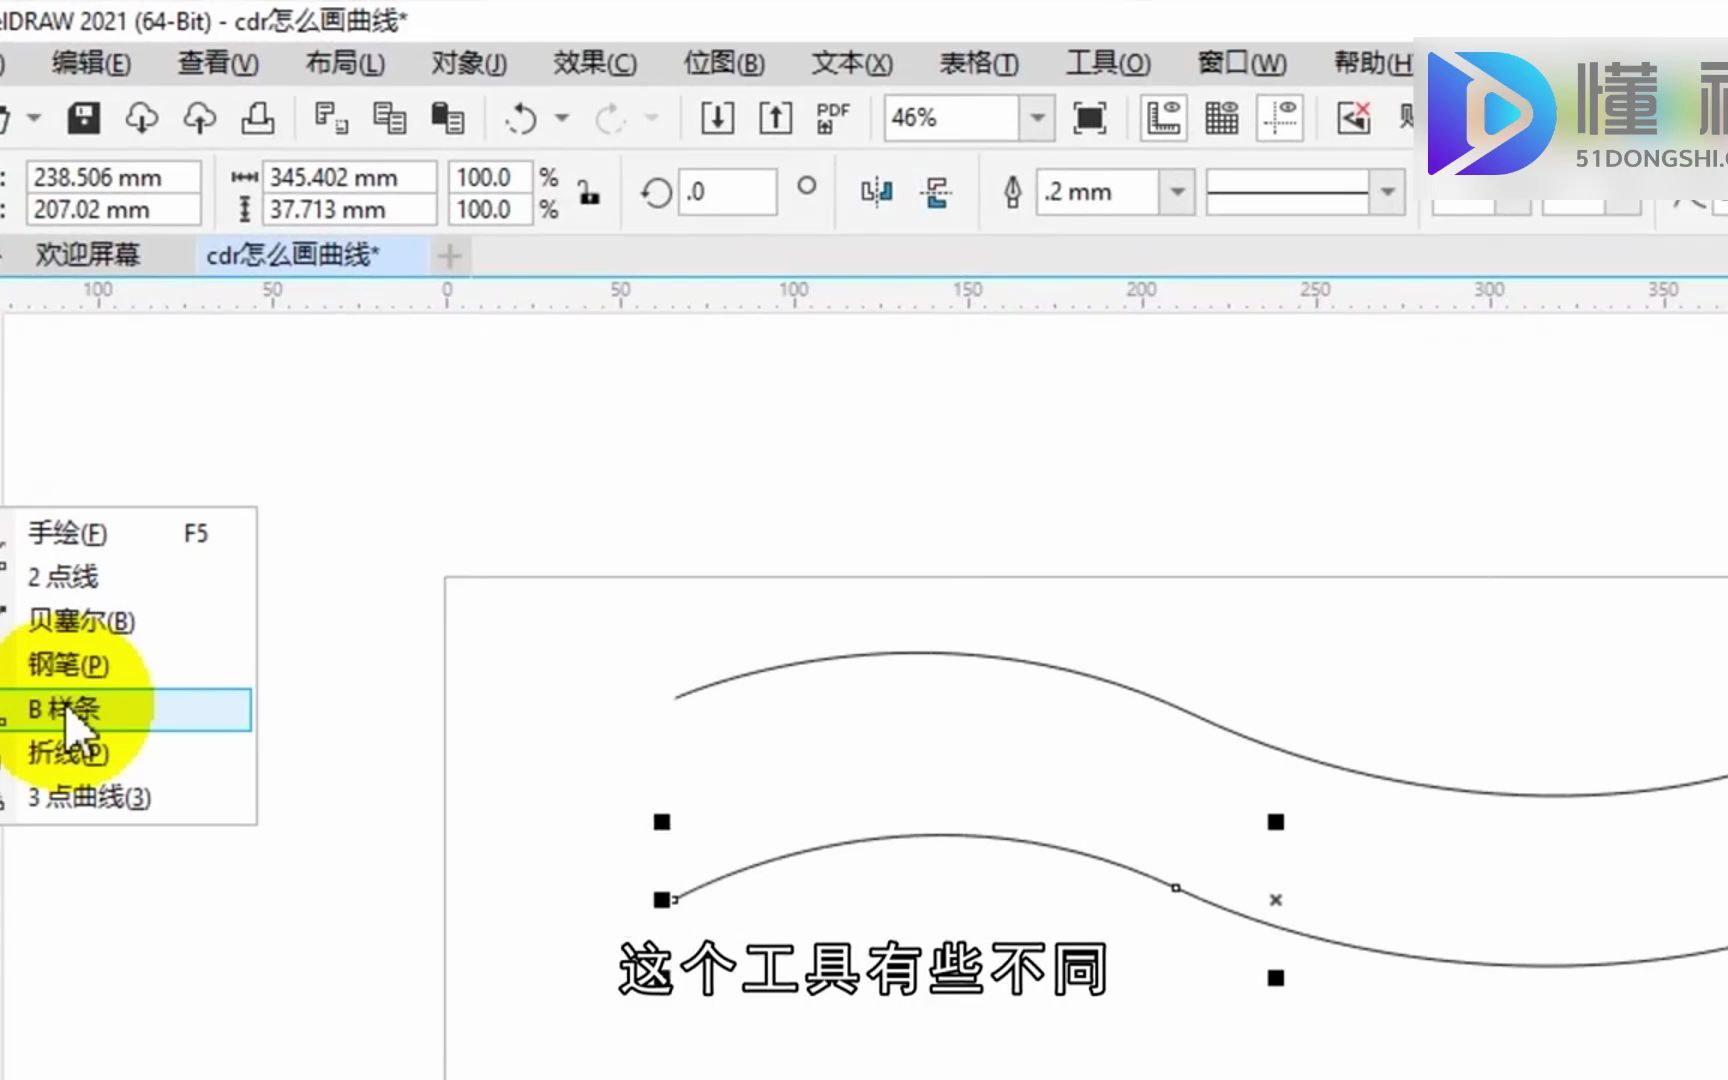Open the 对象(J) menu
Viewport: 1728px width, 1080px height.
(469, 63)
